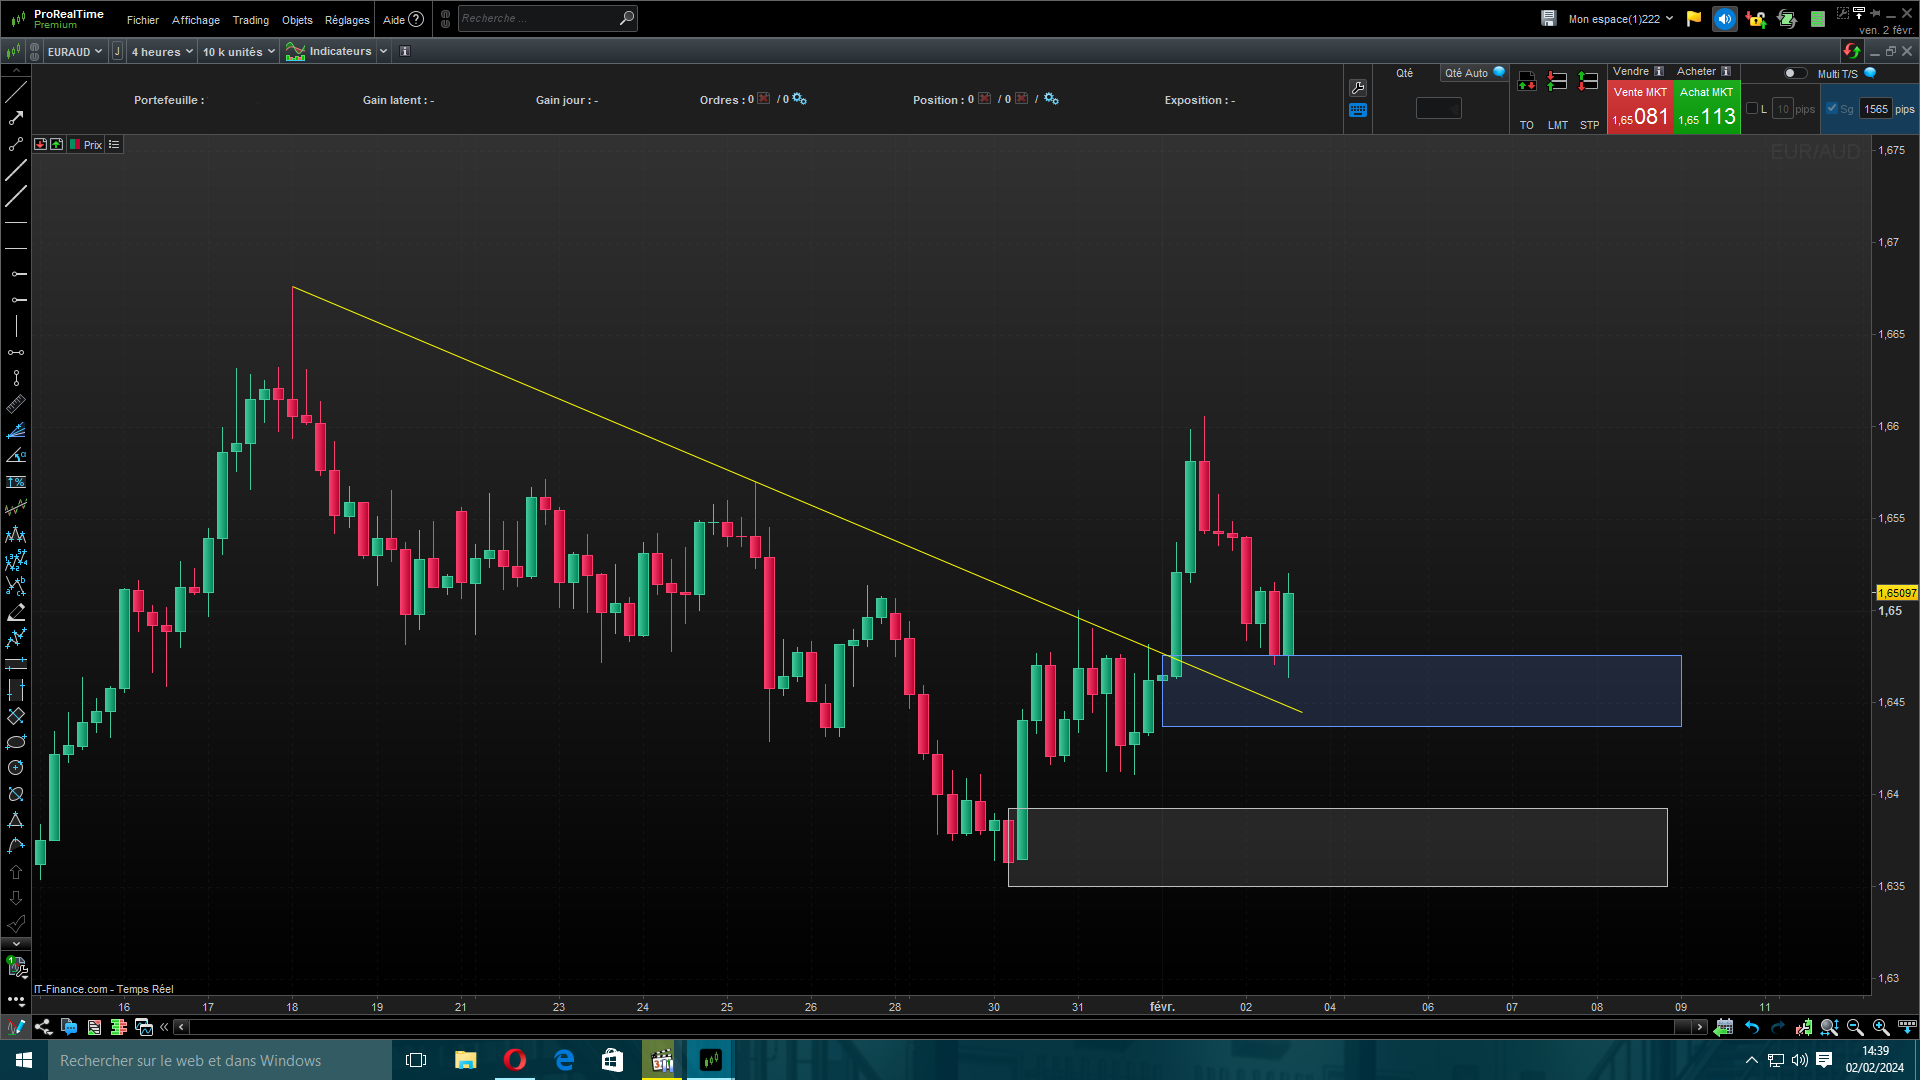The height and width of the screenshot is (1080, 1920).
Task: Click the Prix color swatch label
Action: 86,145
